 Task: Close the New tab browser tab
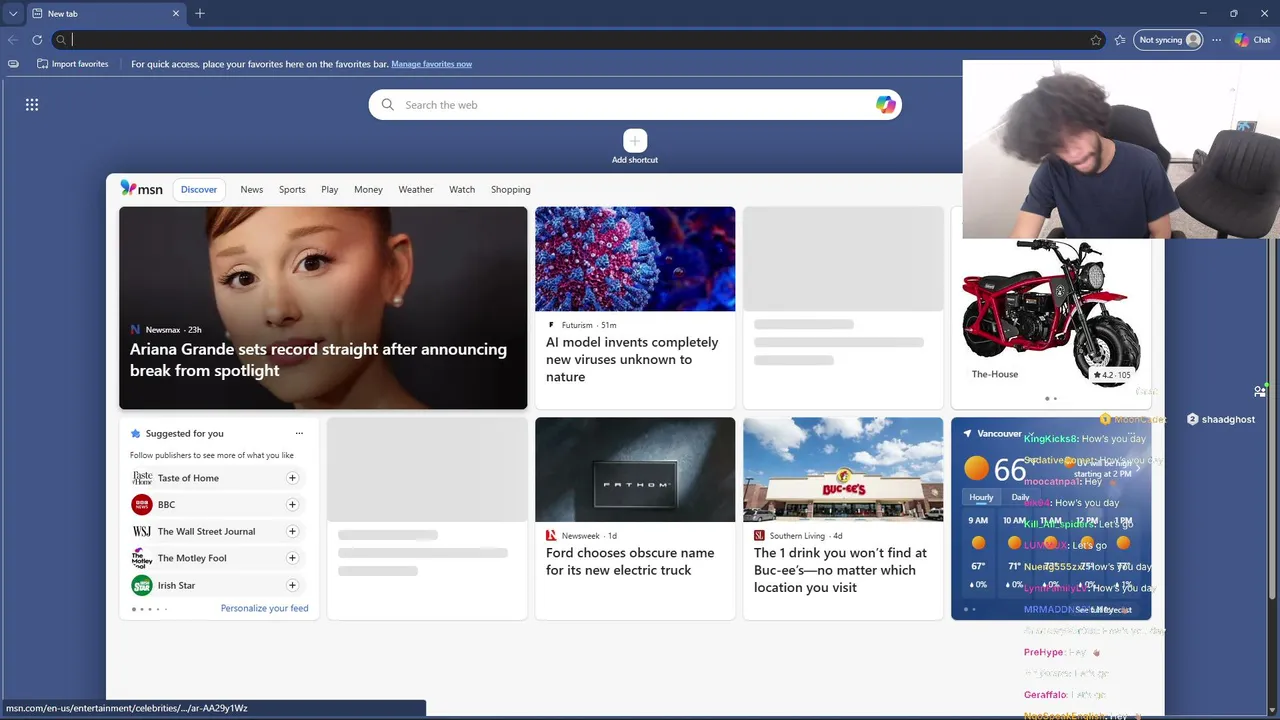coord(176,14)
